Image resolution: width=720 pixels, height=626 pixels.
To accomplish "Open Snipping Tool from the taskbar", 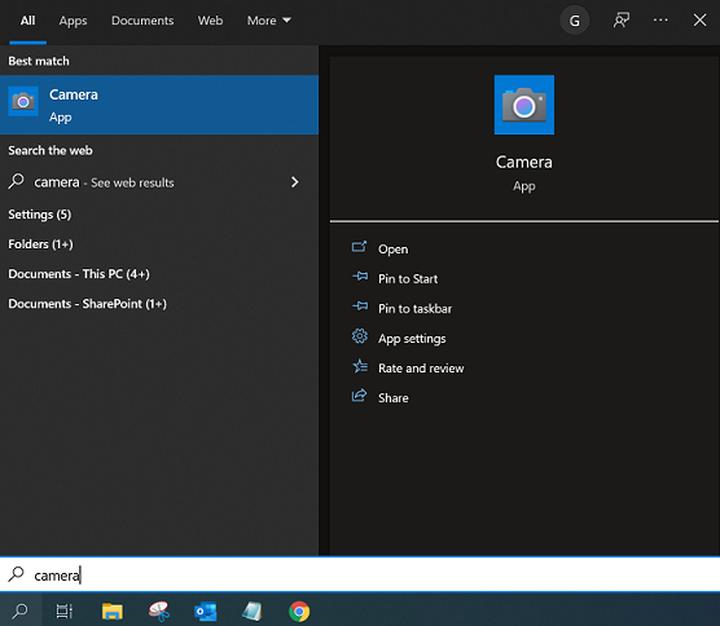I will pyautogui.click(x=158, y=611).
